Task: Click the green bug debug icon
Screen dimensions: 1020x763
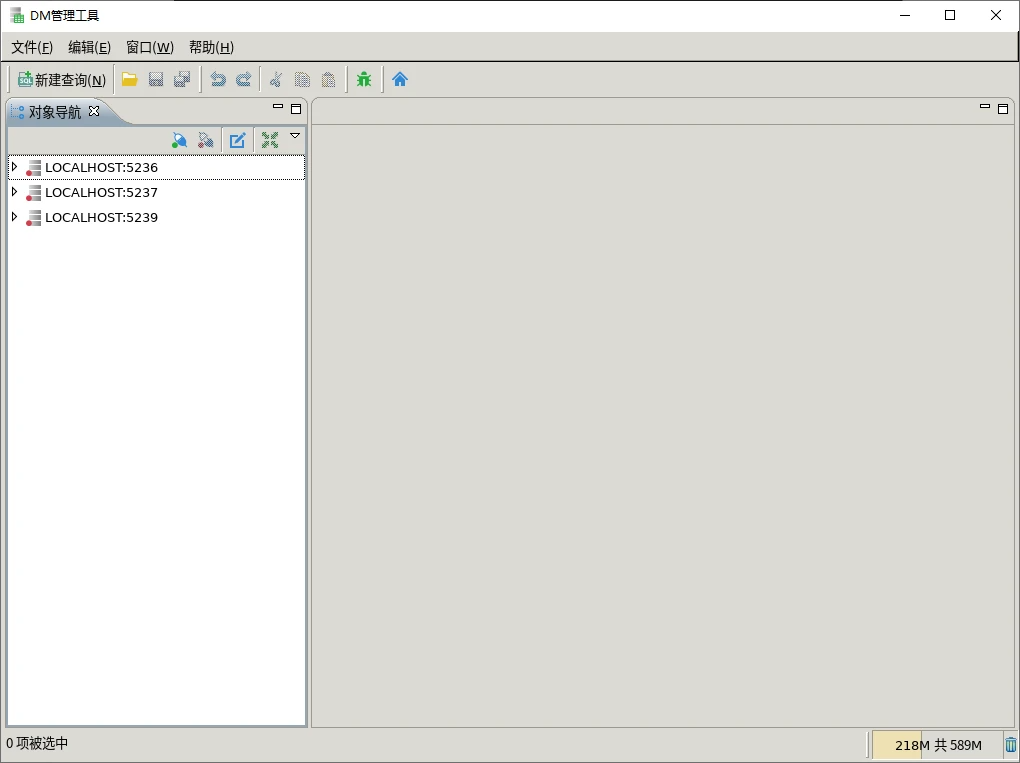Action: pyautogui.click(x=364, y=80)
